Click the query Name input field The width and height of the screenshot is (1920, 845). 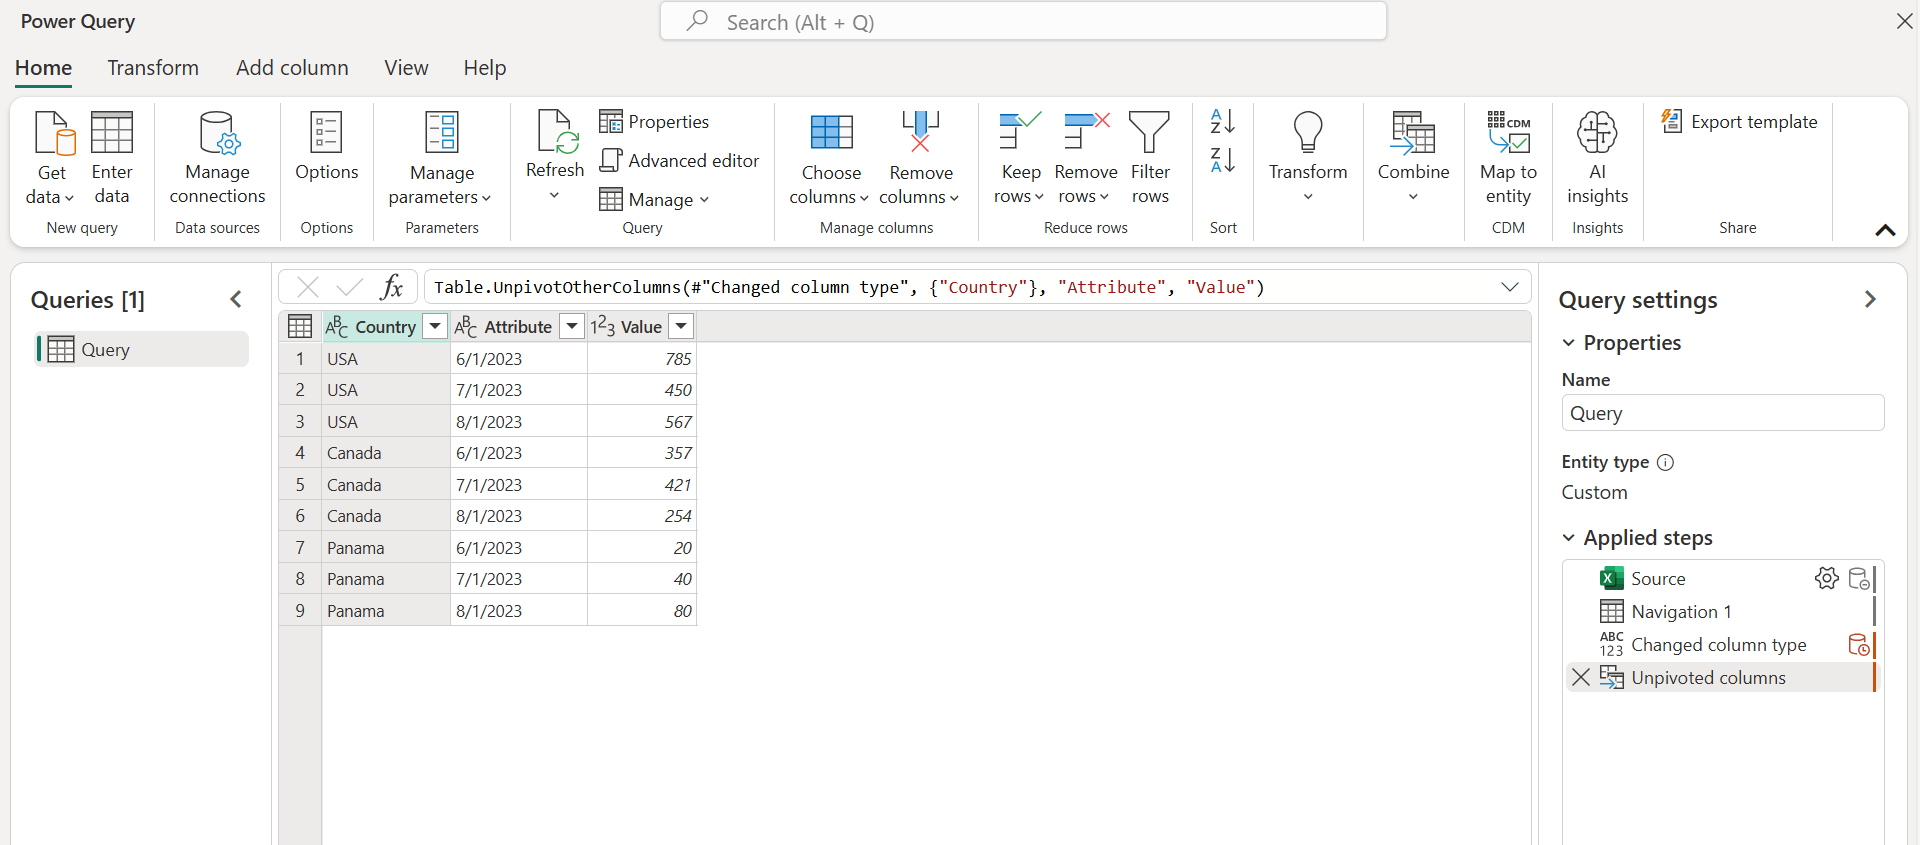[x=1722, y=413]
